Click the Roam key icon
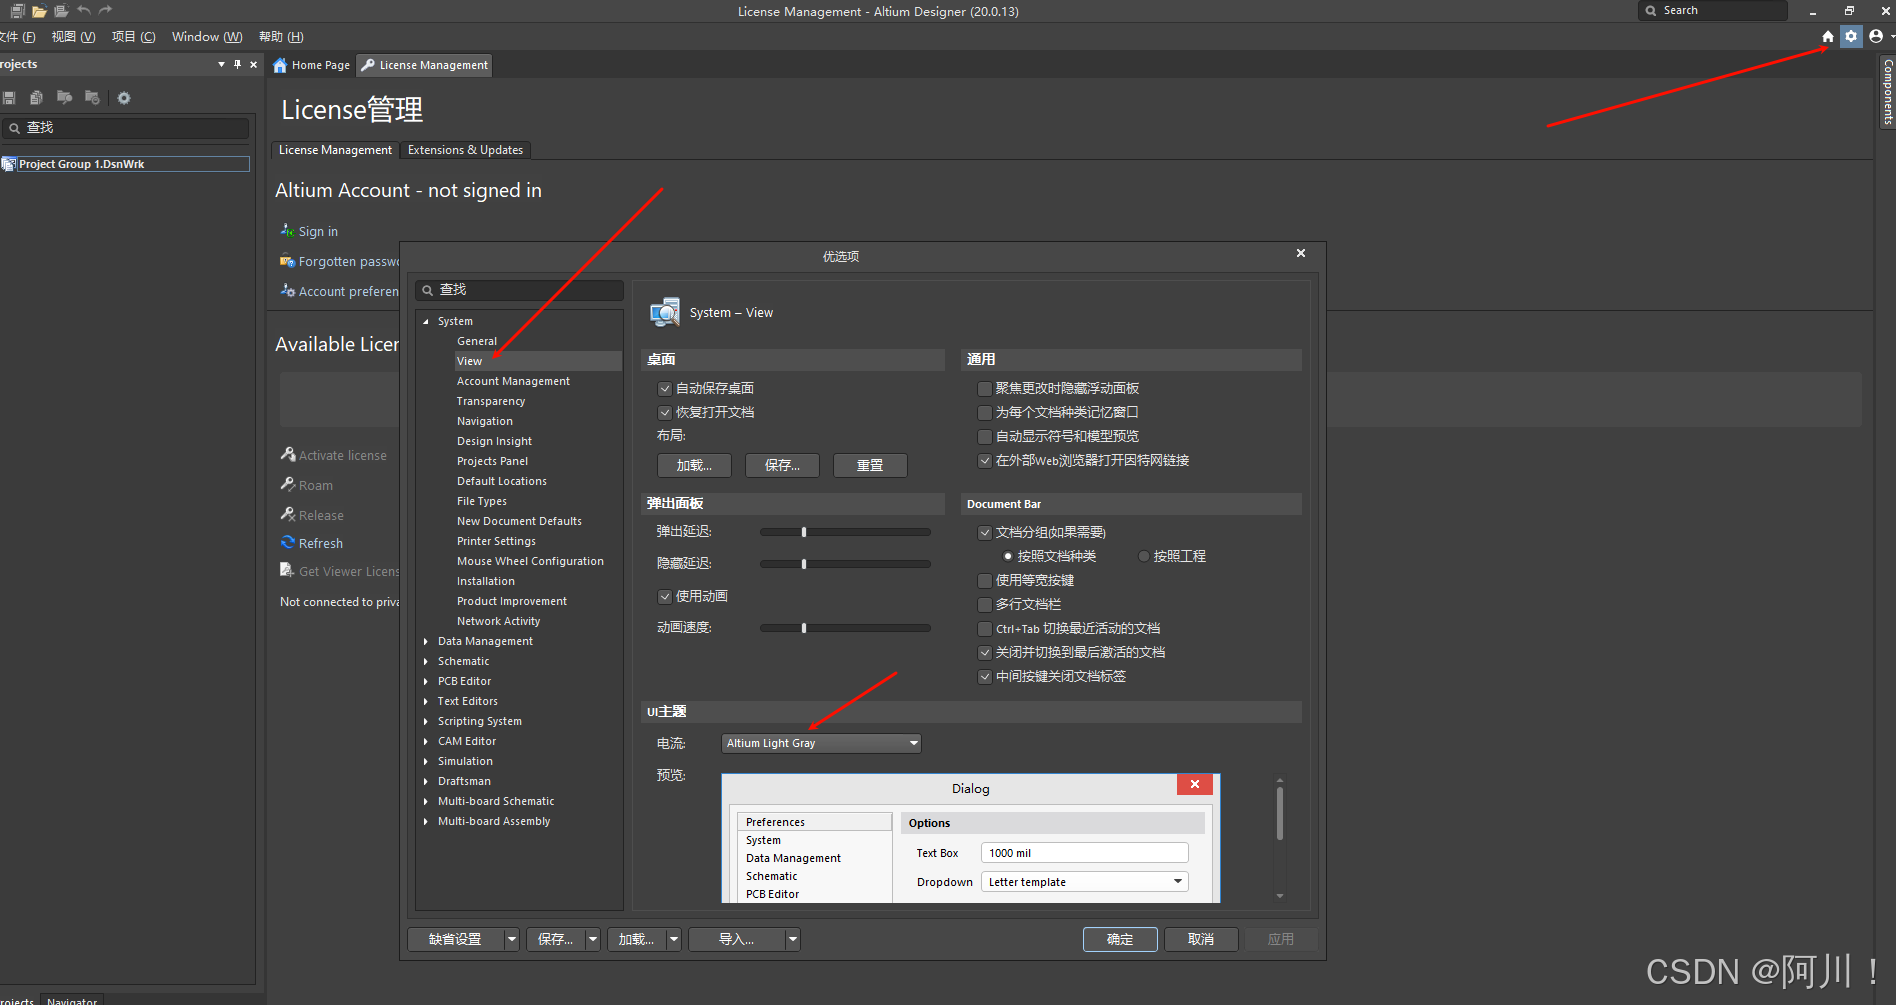 point(288,484)
